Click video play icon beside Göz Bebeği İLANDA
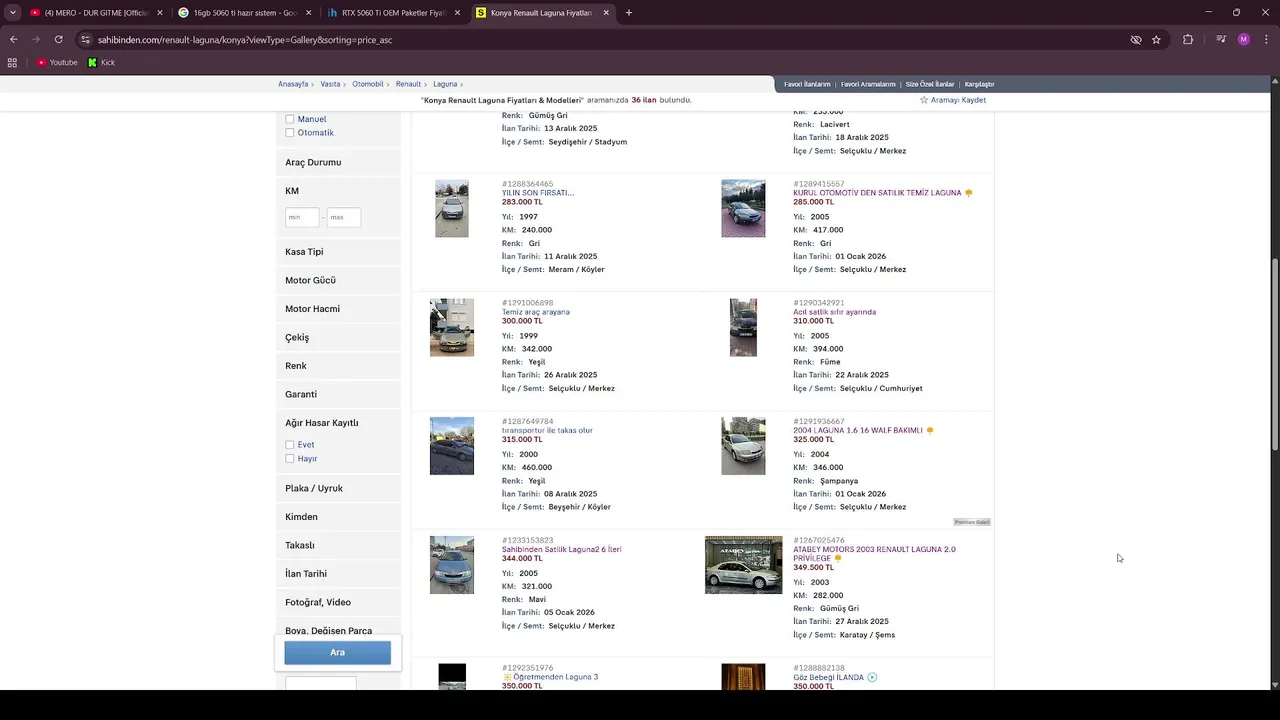 [x=872, y=677]
